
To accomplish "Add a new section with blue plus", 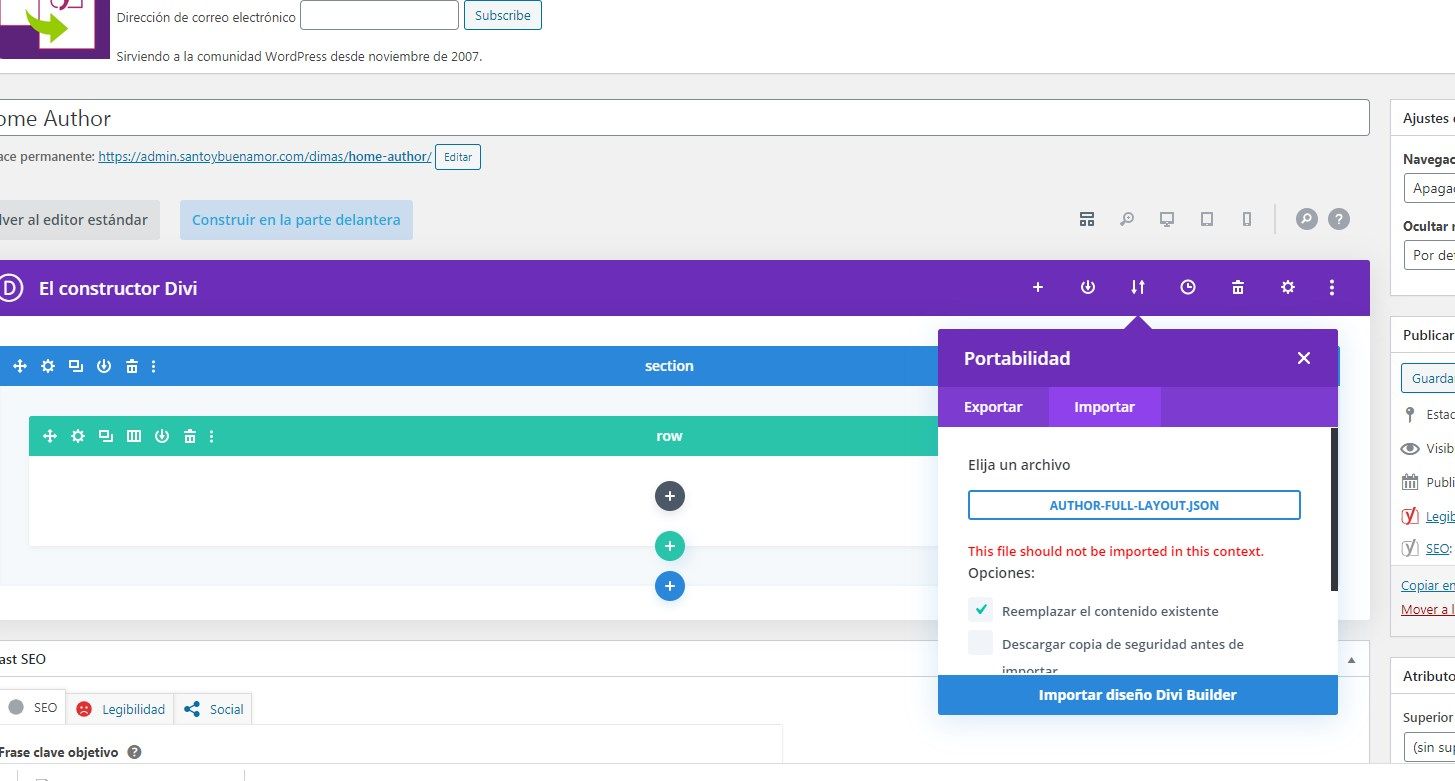I will tap(670, 586).
